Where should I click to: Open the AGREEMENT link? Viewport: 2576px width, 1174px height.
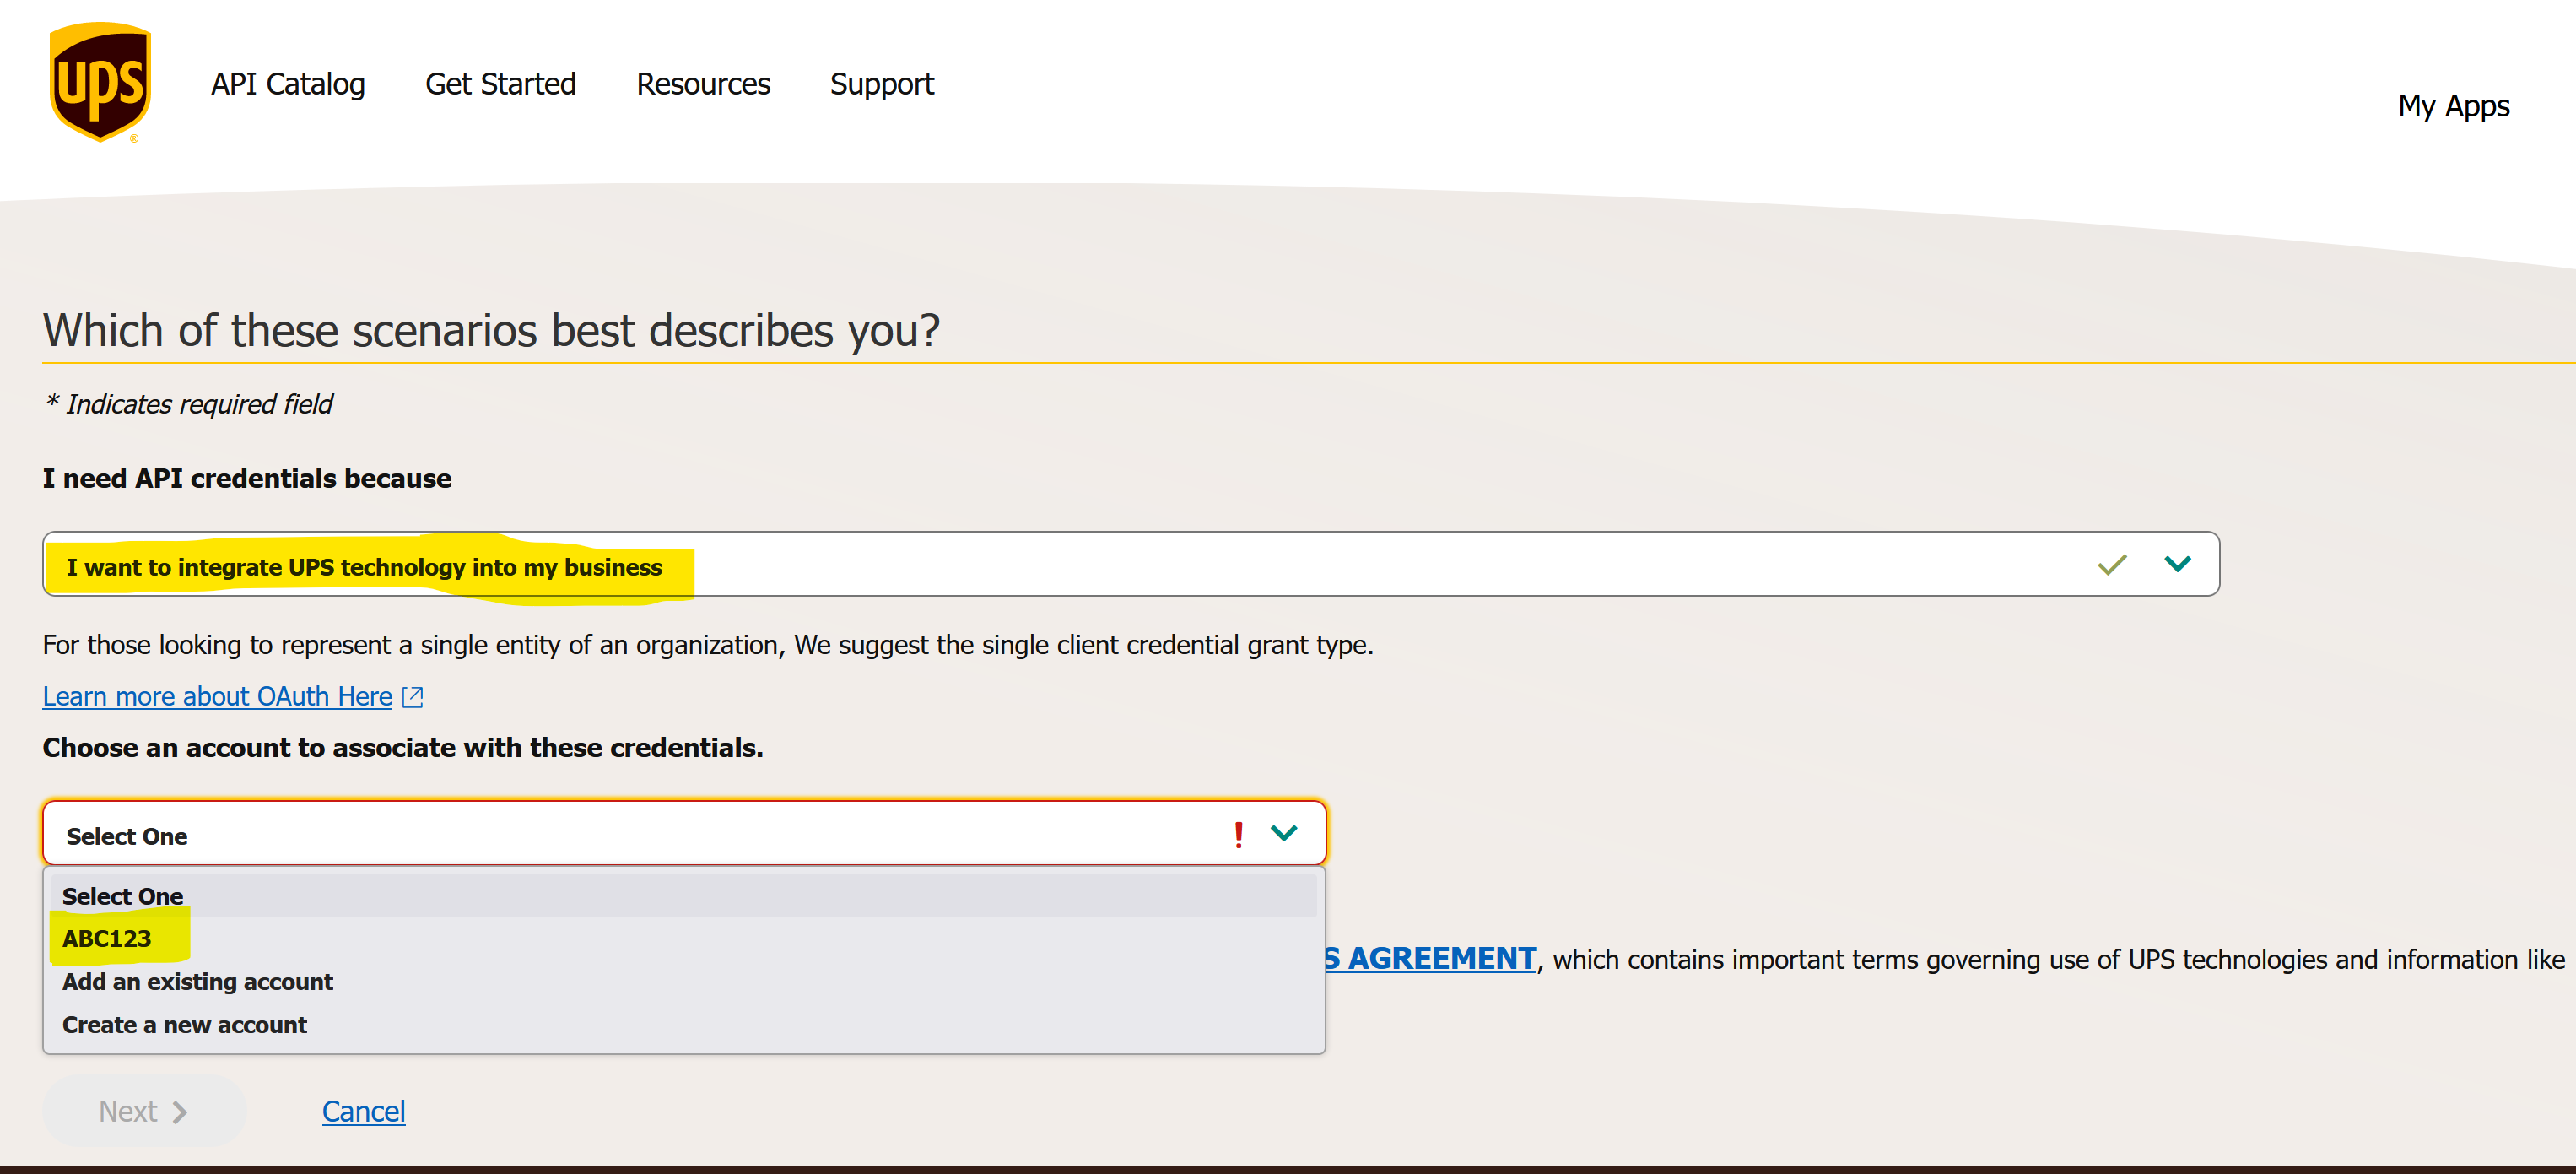pyautogui.click(x=1431, y=959)
